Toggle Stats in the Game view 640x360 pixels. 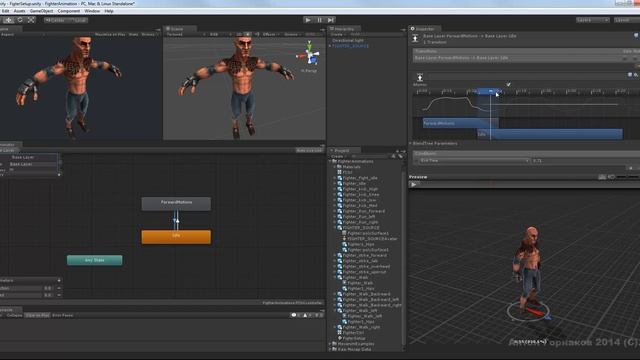[133, 35]
